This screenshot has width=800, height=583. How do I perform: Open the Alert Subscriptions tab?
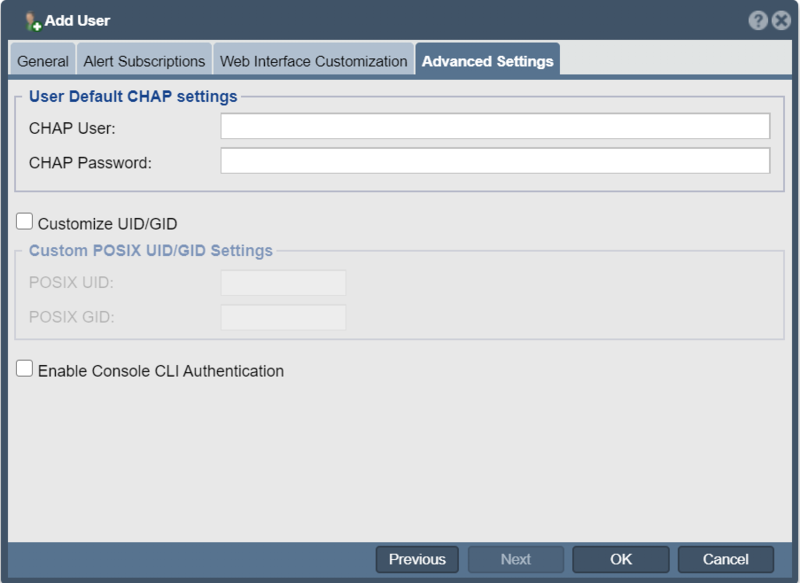[144, 61]
